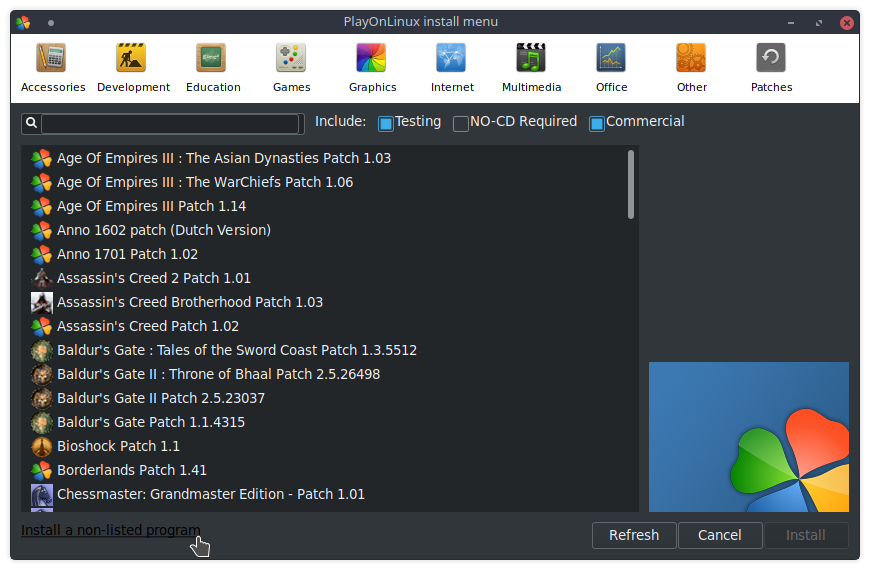Click the Cancel button
Viewport: 870px width, 570px height.
pos(720,535)
